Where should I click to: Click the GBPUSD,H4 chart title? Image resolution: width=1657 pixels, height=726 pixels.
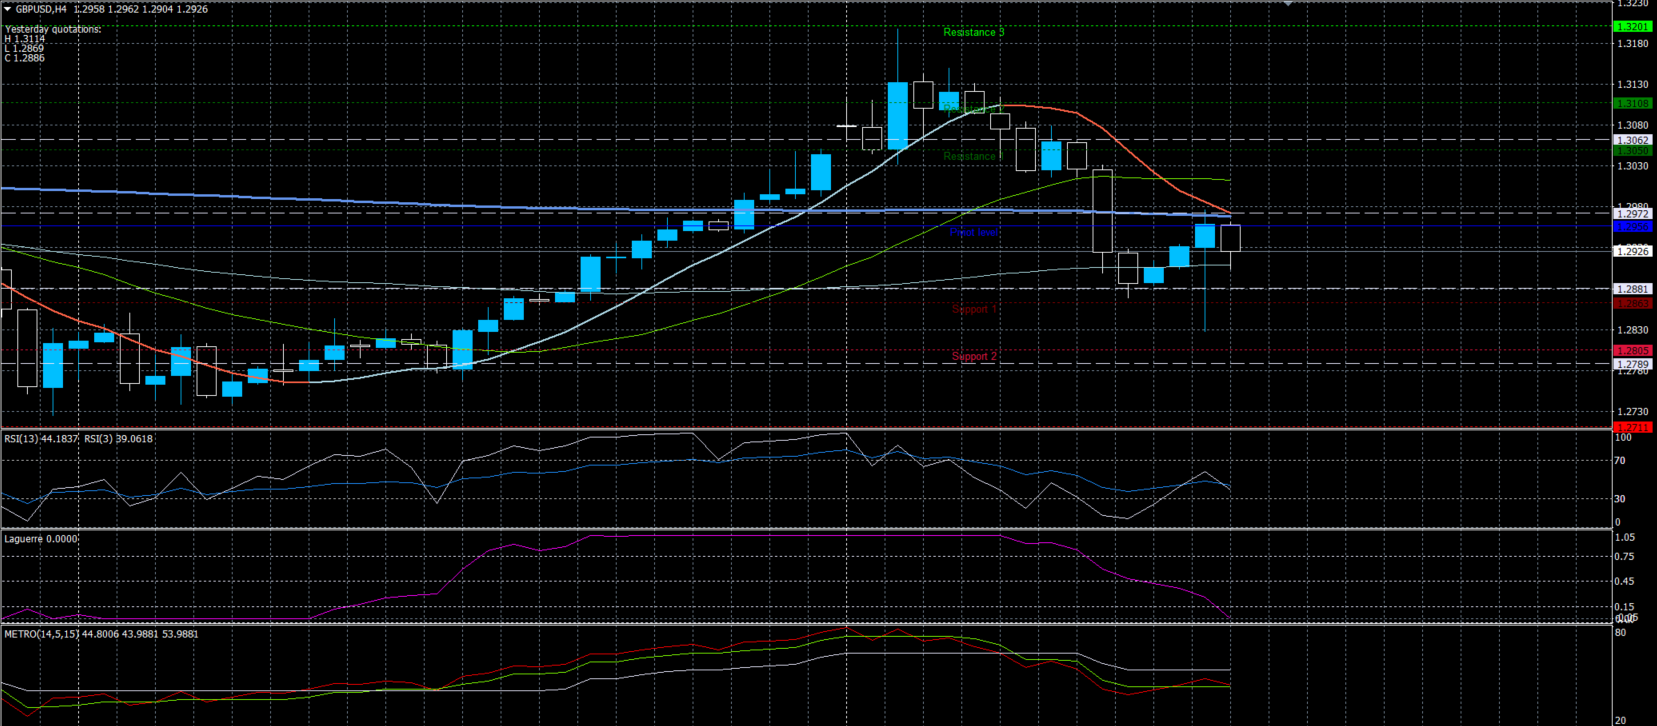point(41,9)
